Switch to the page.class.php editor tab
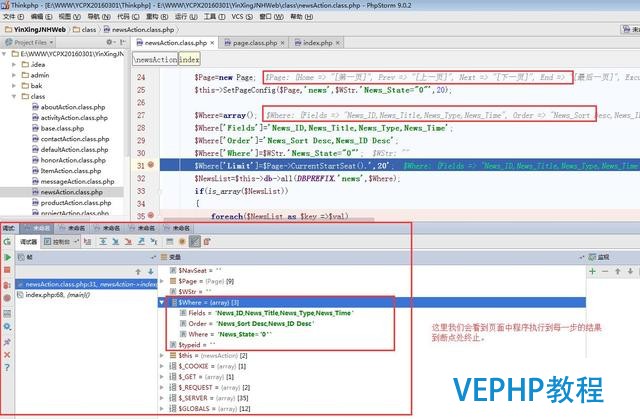The image size is (640, 419). (x=255, y=43)
